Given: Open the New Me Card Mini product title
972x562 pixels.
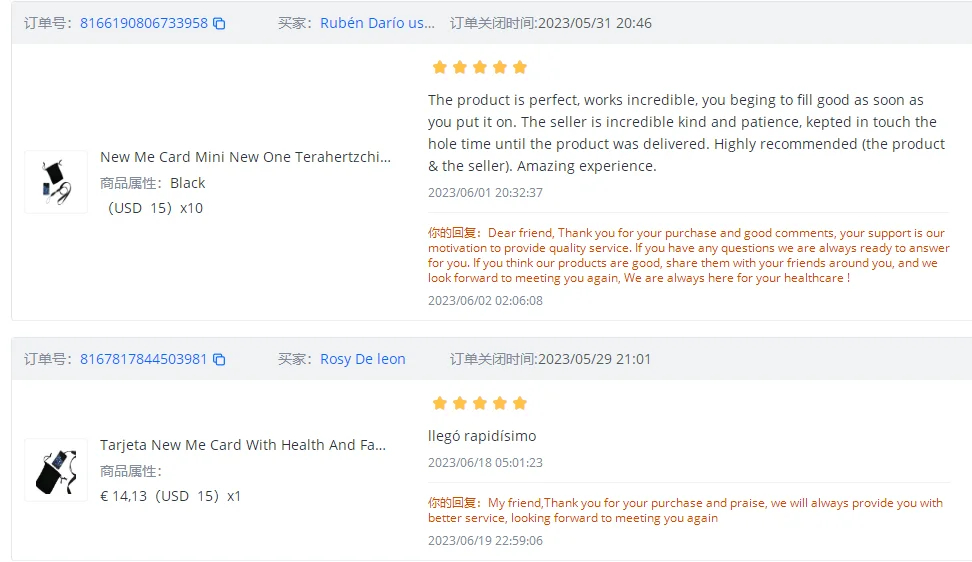Looking at the screenshot, I should point(245,157).
